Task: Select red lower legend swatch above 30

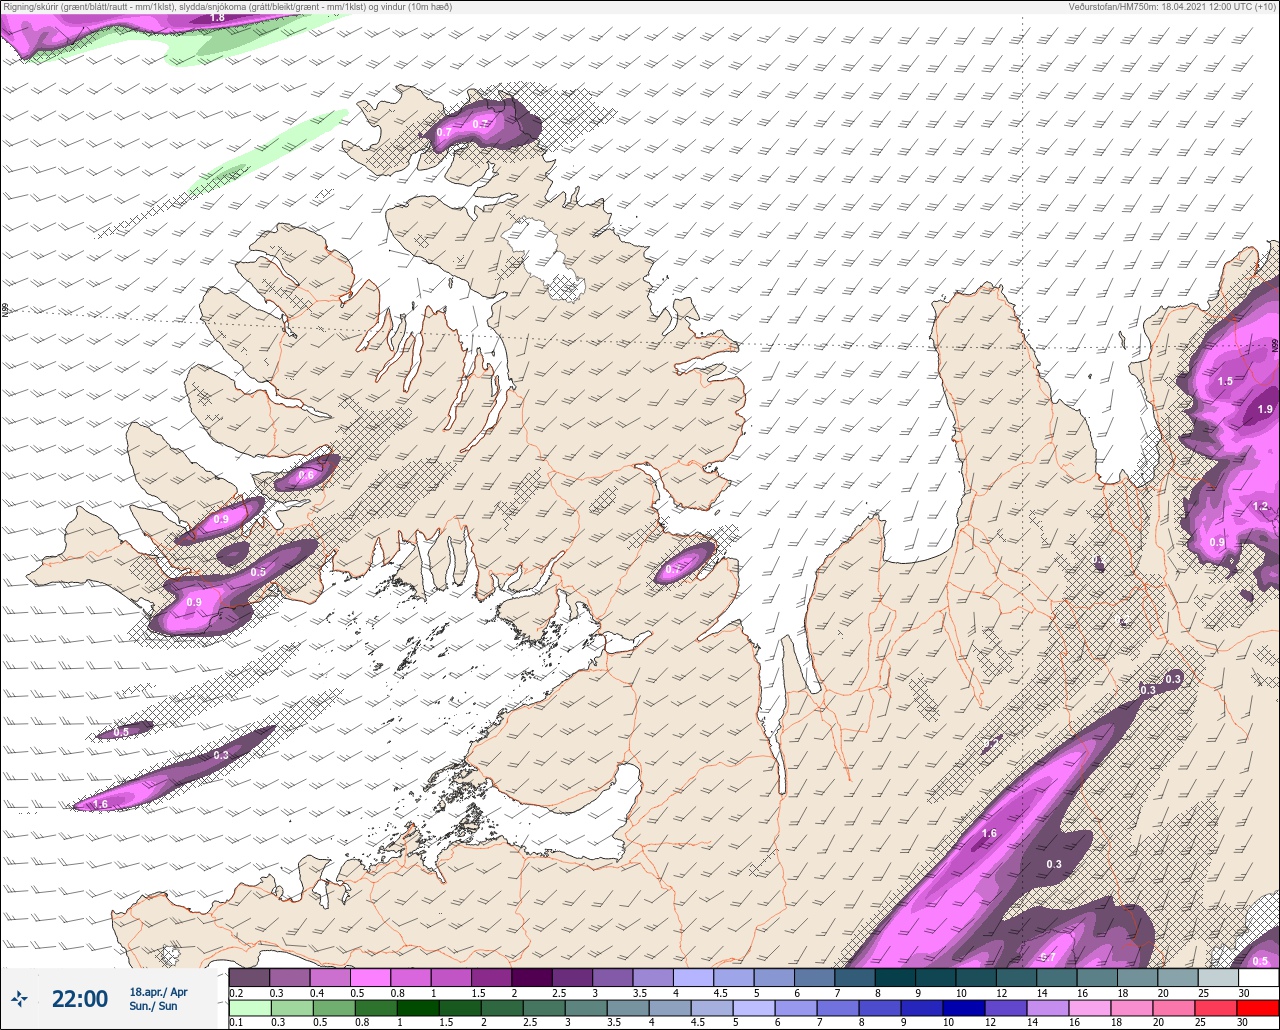Action: point(1260,1007)
